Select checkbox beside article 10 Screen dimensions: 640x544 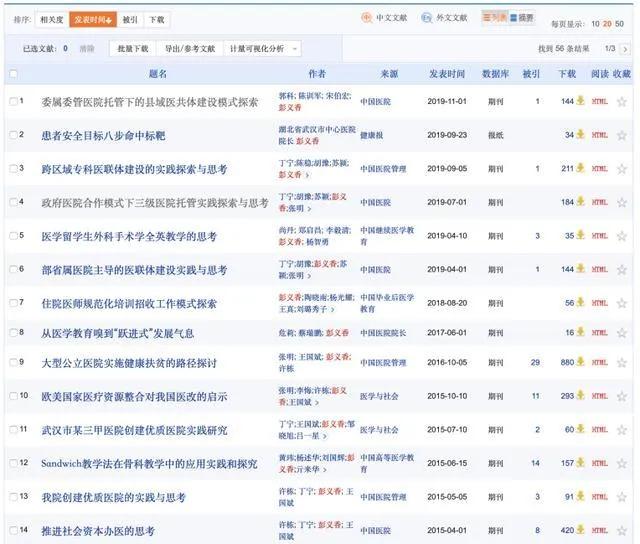tap(13, 396)
